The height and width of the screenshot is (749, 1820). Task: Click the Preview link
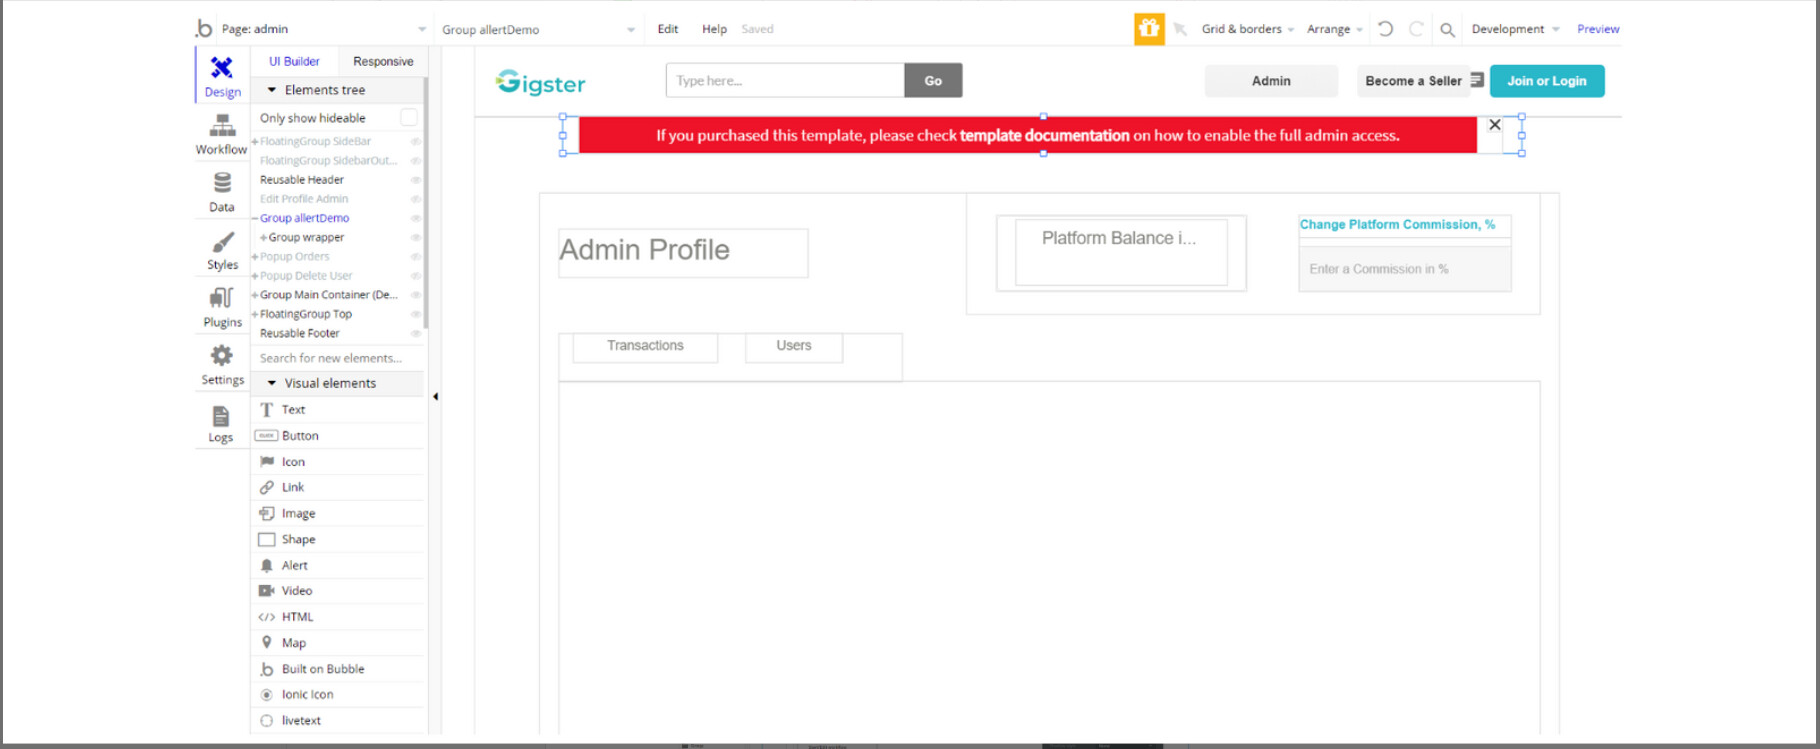click(x=1598, y=29)
